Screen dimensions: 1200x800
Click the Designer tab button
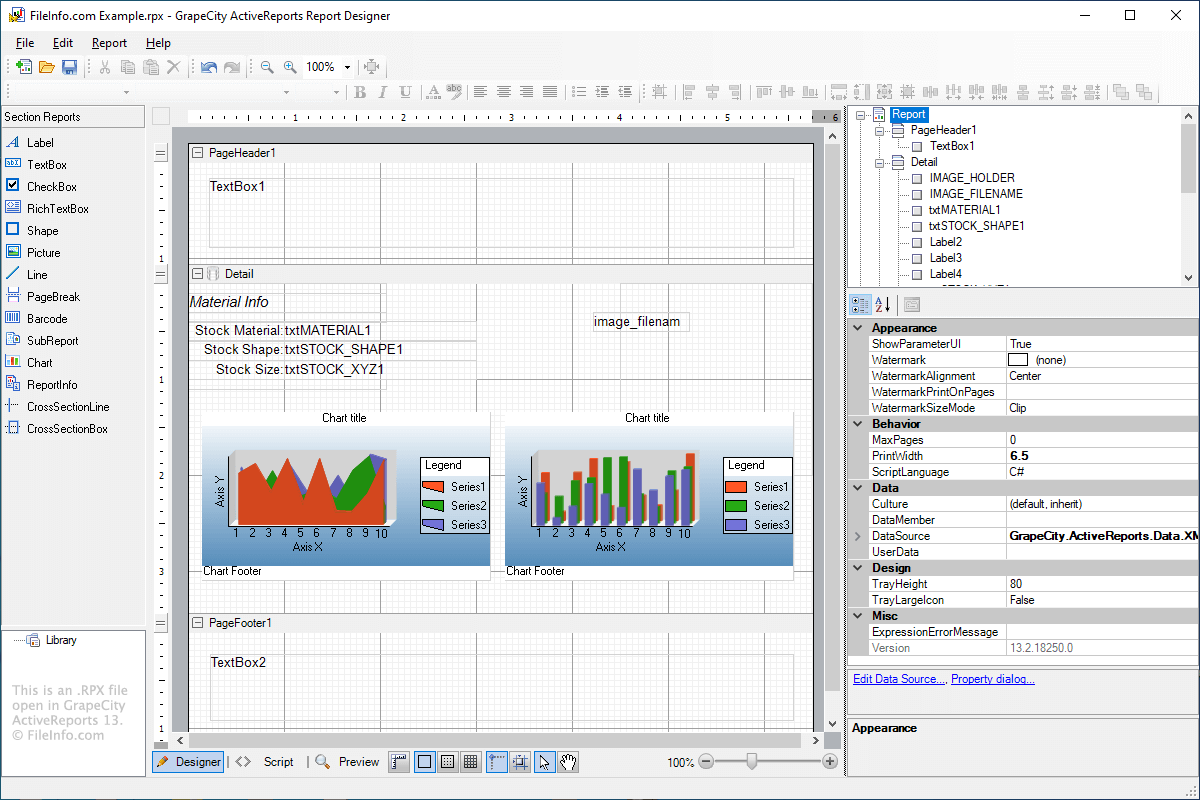coord(188,762)
